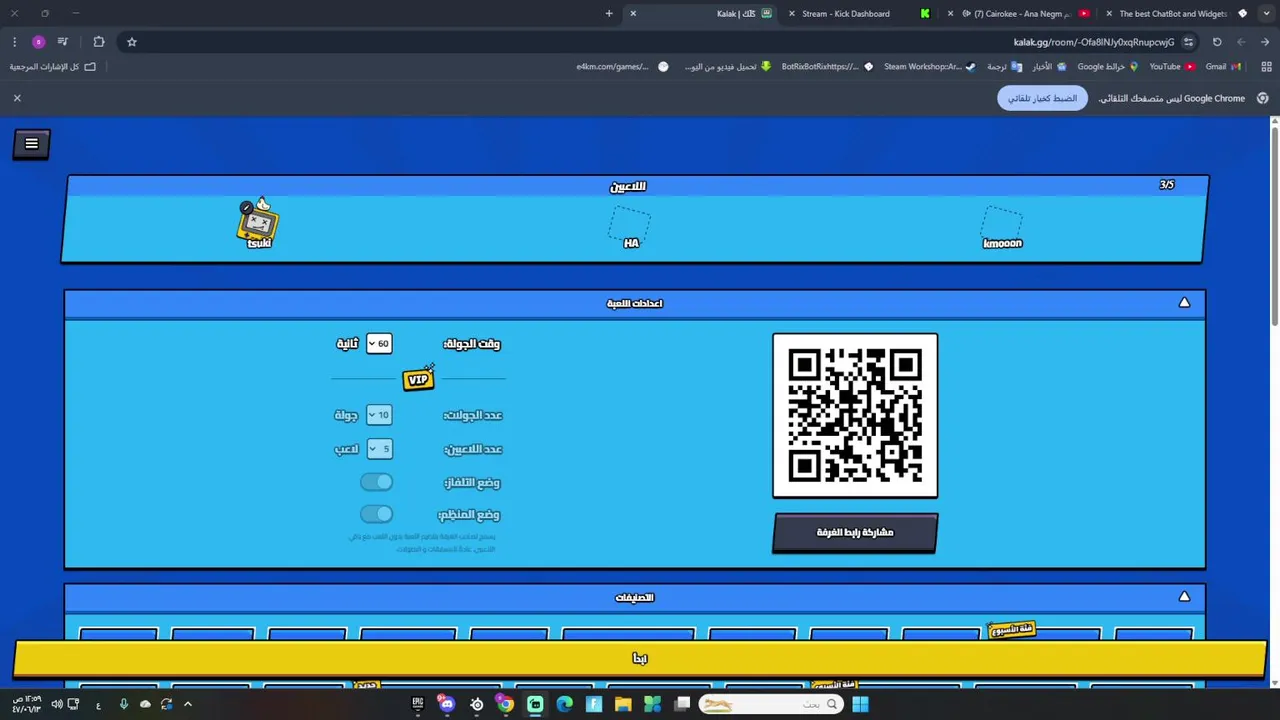This screenshot has width=1280, height=720.
Task: Close the Kalak tab
Action: coord(633,14)
